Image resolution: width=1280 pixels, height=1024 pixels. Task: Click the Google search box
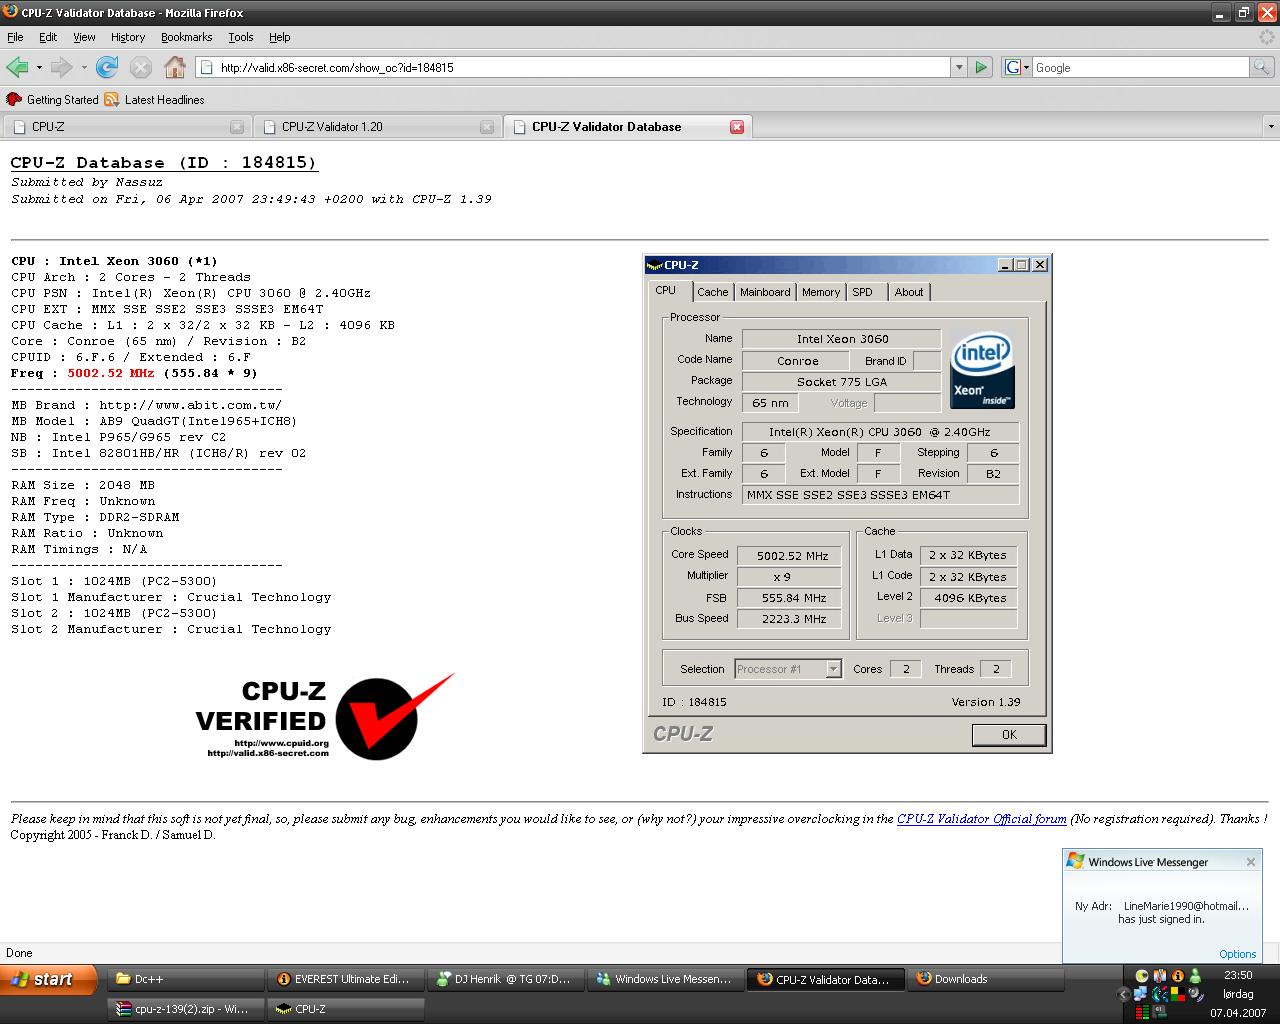pyautogui.click(x=1140, y=67)
